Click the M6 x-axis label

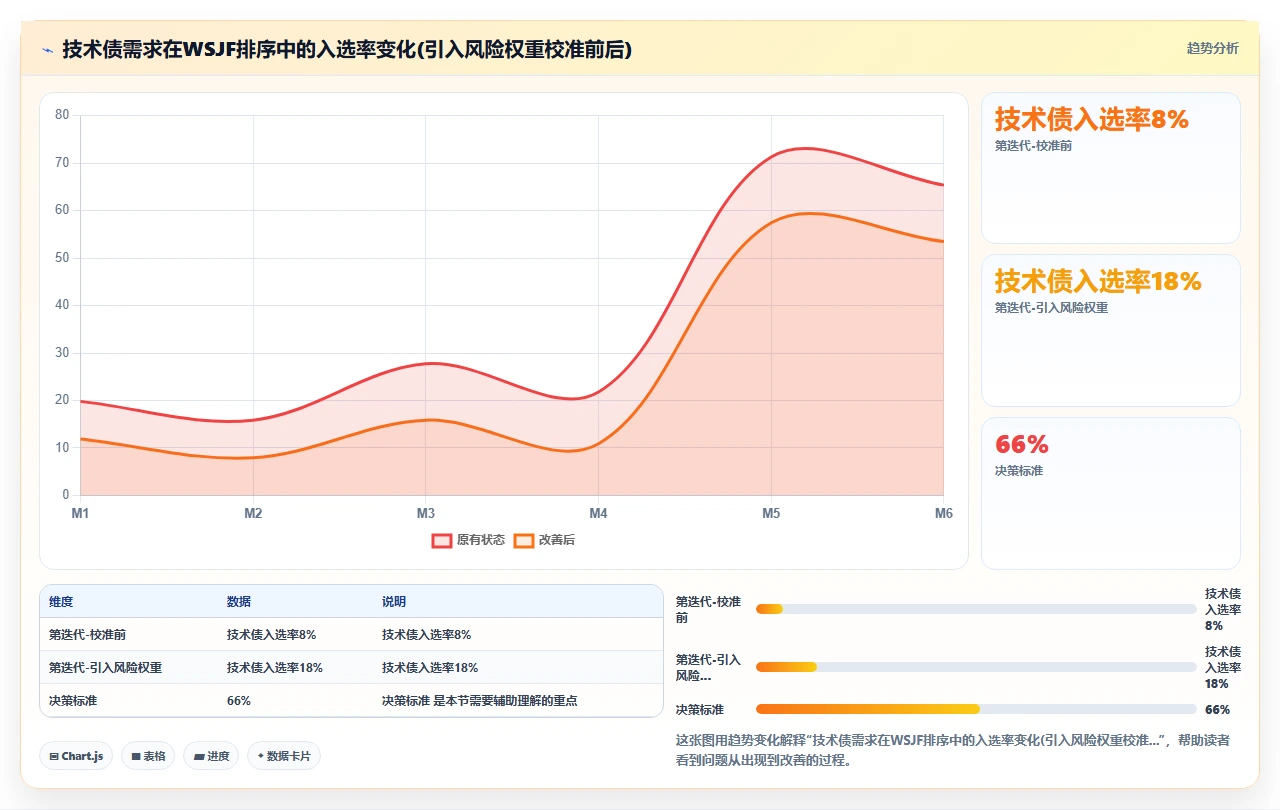point(943,513)
